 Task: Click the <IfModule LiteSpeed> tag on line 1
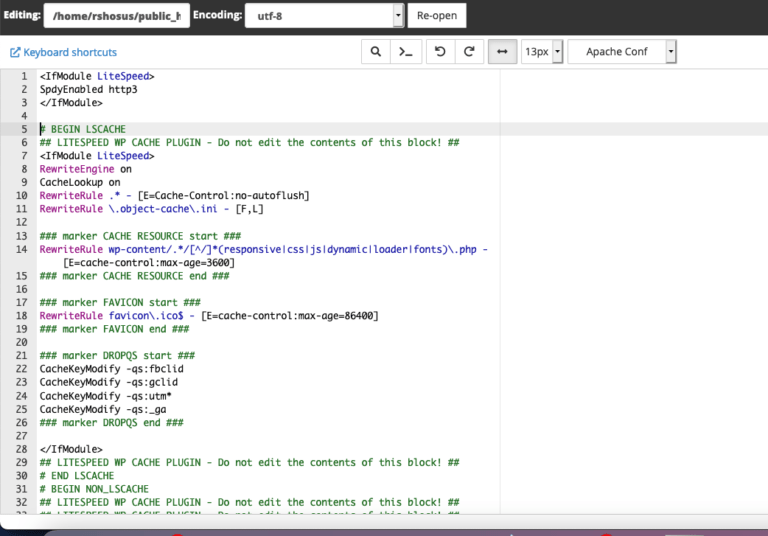pyautogui.click(x=97, y=76)
